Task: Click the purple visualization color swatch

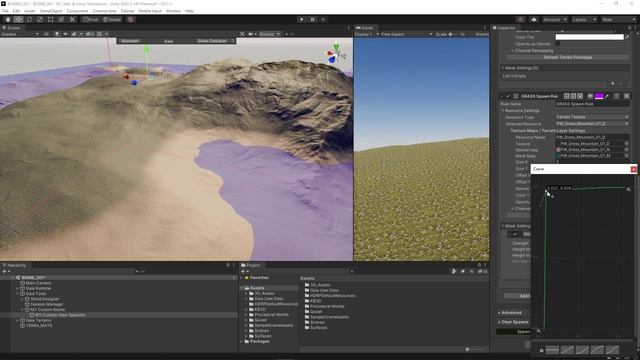Action: [599, 96]
